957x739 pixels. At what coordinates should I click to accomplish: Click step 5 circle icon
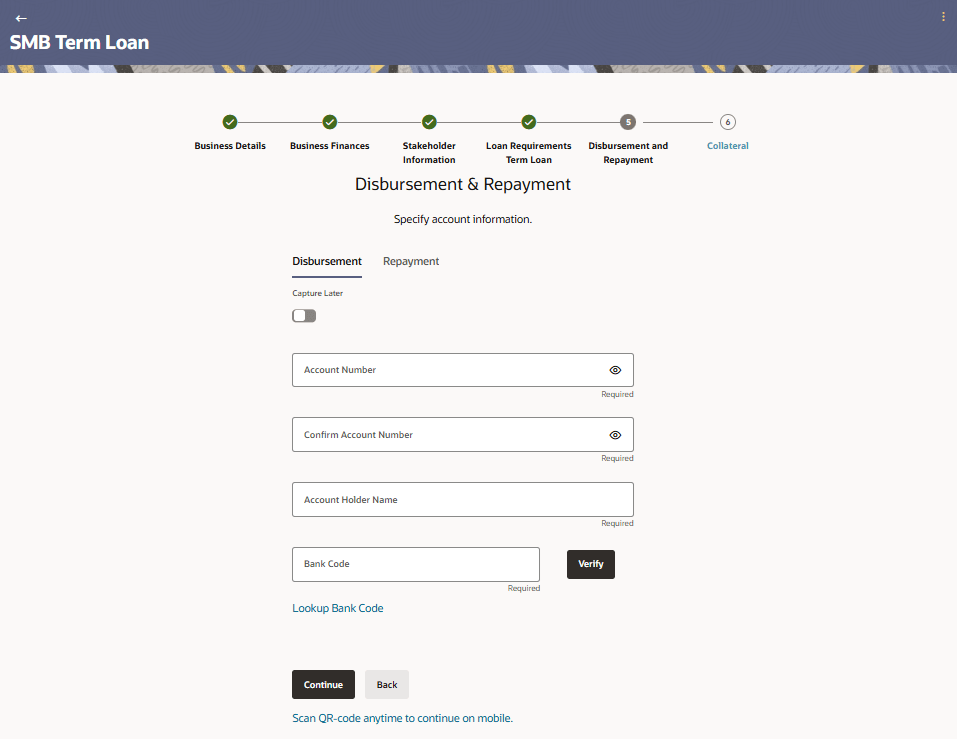click(x=628, y=122)
